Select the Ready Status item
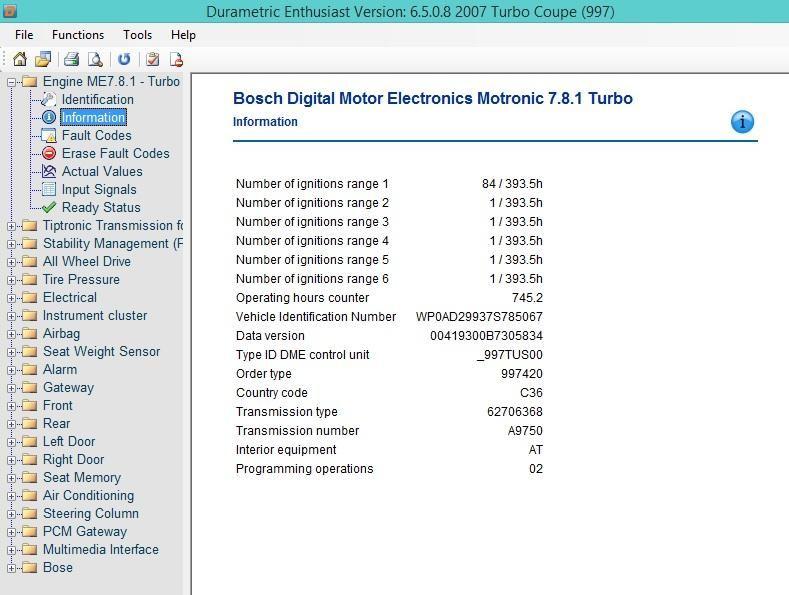Screen dimensions: 789x595 tap(101, 207)
